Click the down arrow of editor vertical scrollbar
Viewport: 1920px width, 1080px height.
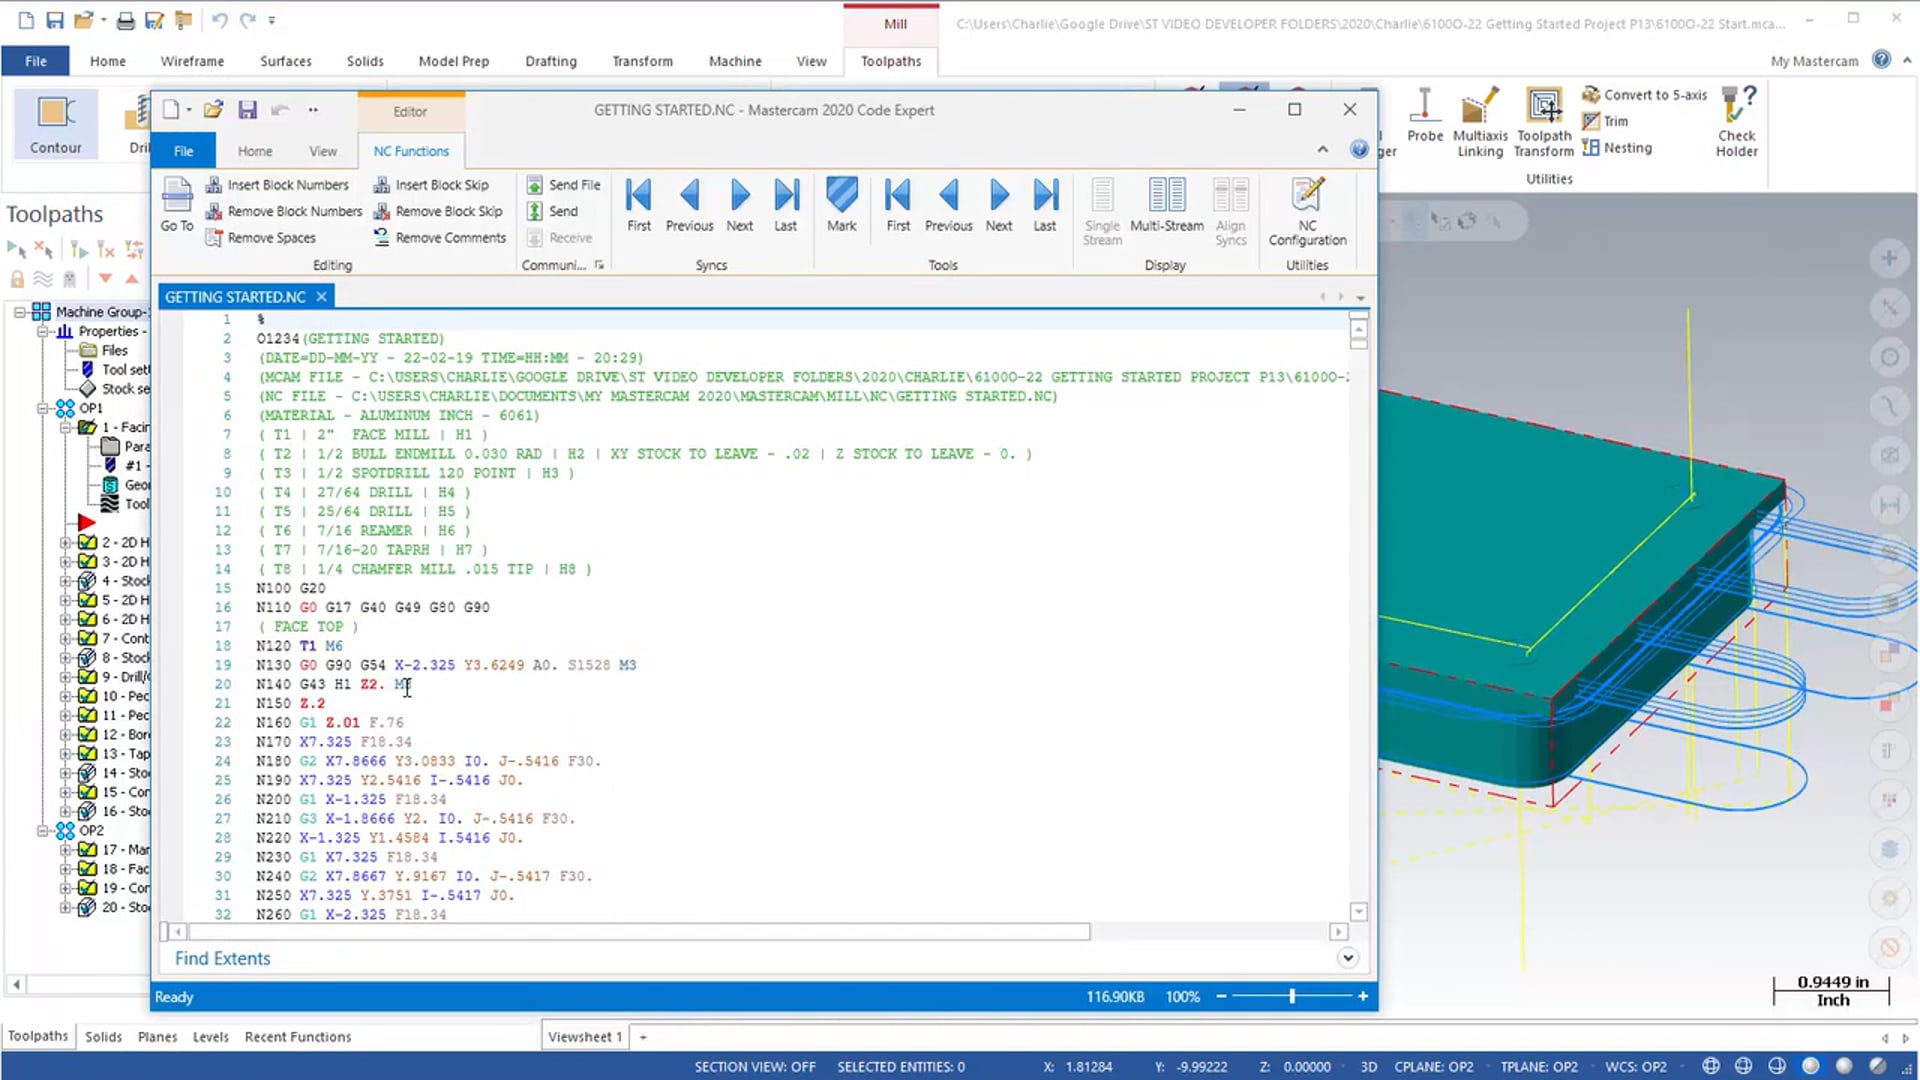pyautogui.click(x=1358, y=911)
